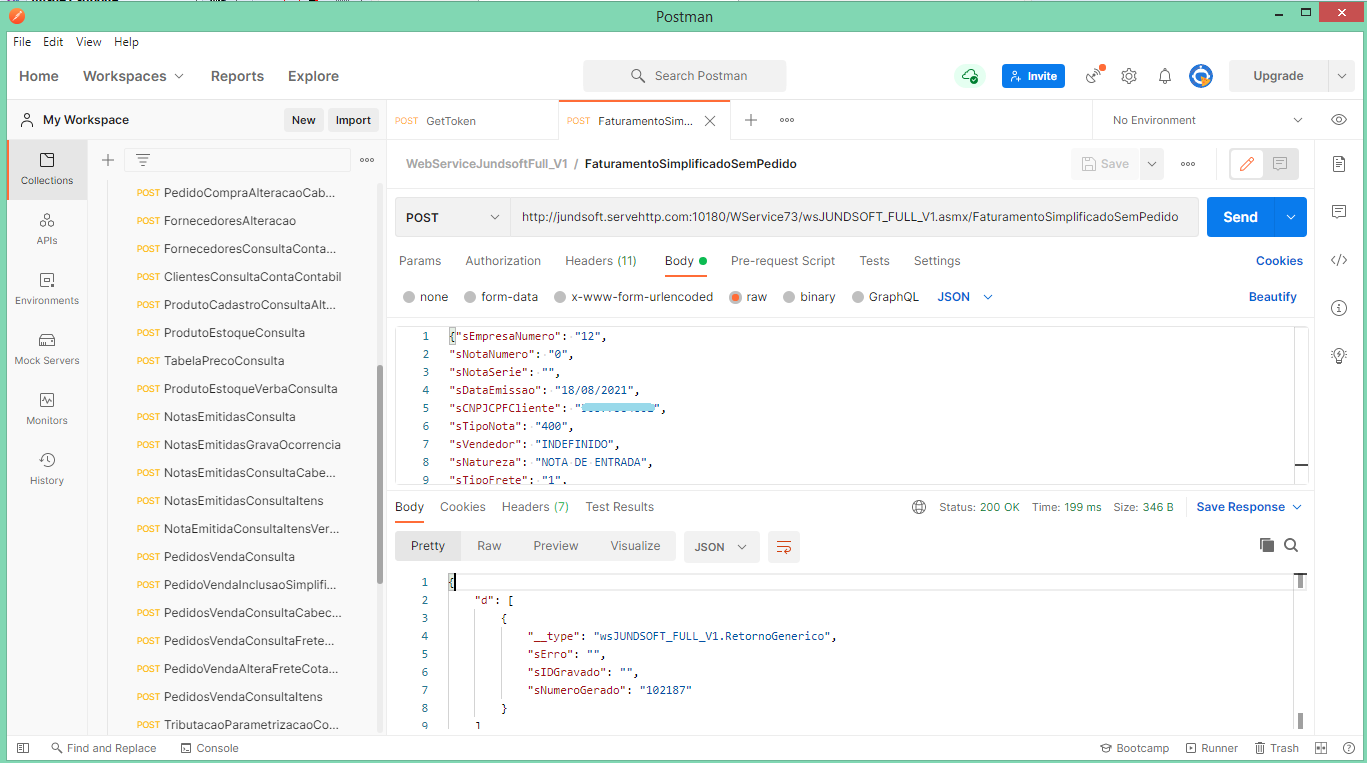This screenshot has width=1367, height=763.
Task: Open the notifications bell
Action: click(1165, 76)
